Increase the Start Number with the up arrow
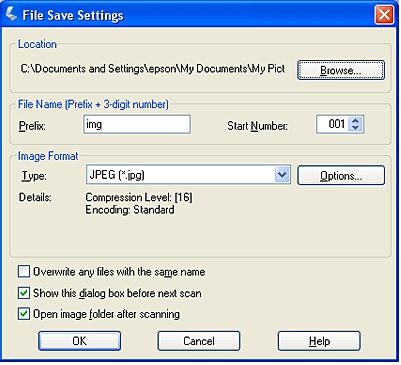This screenshot has width=401, height=365. (x=355, y=121)
